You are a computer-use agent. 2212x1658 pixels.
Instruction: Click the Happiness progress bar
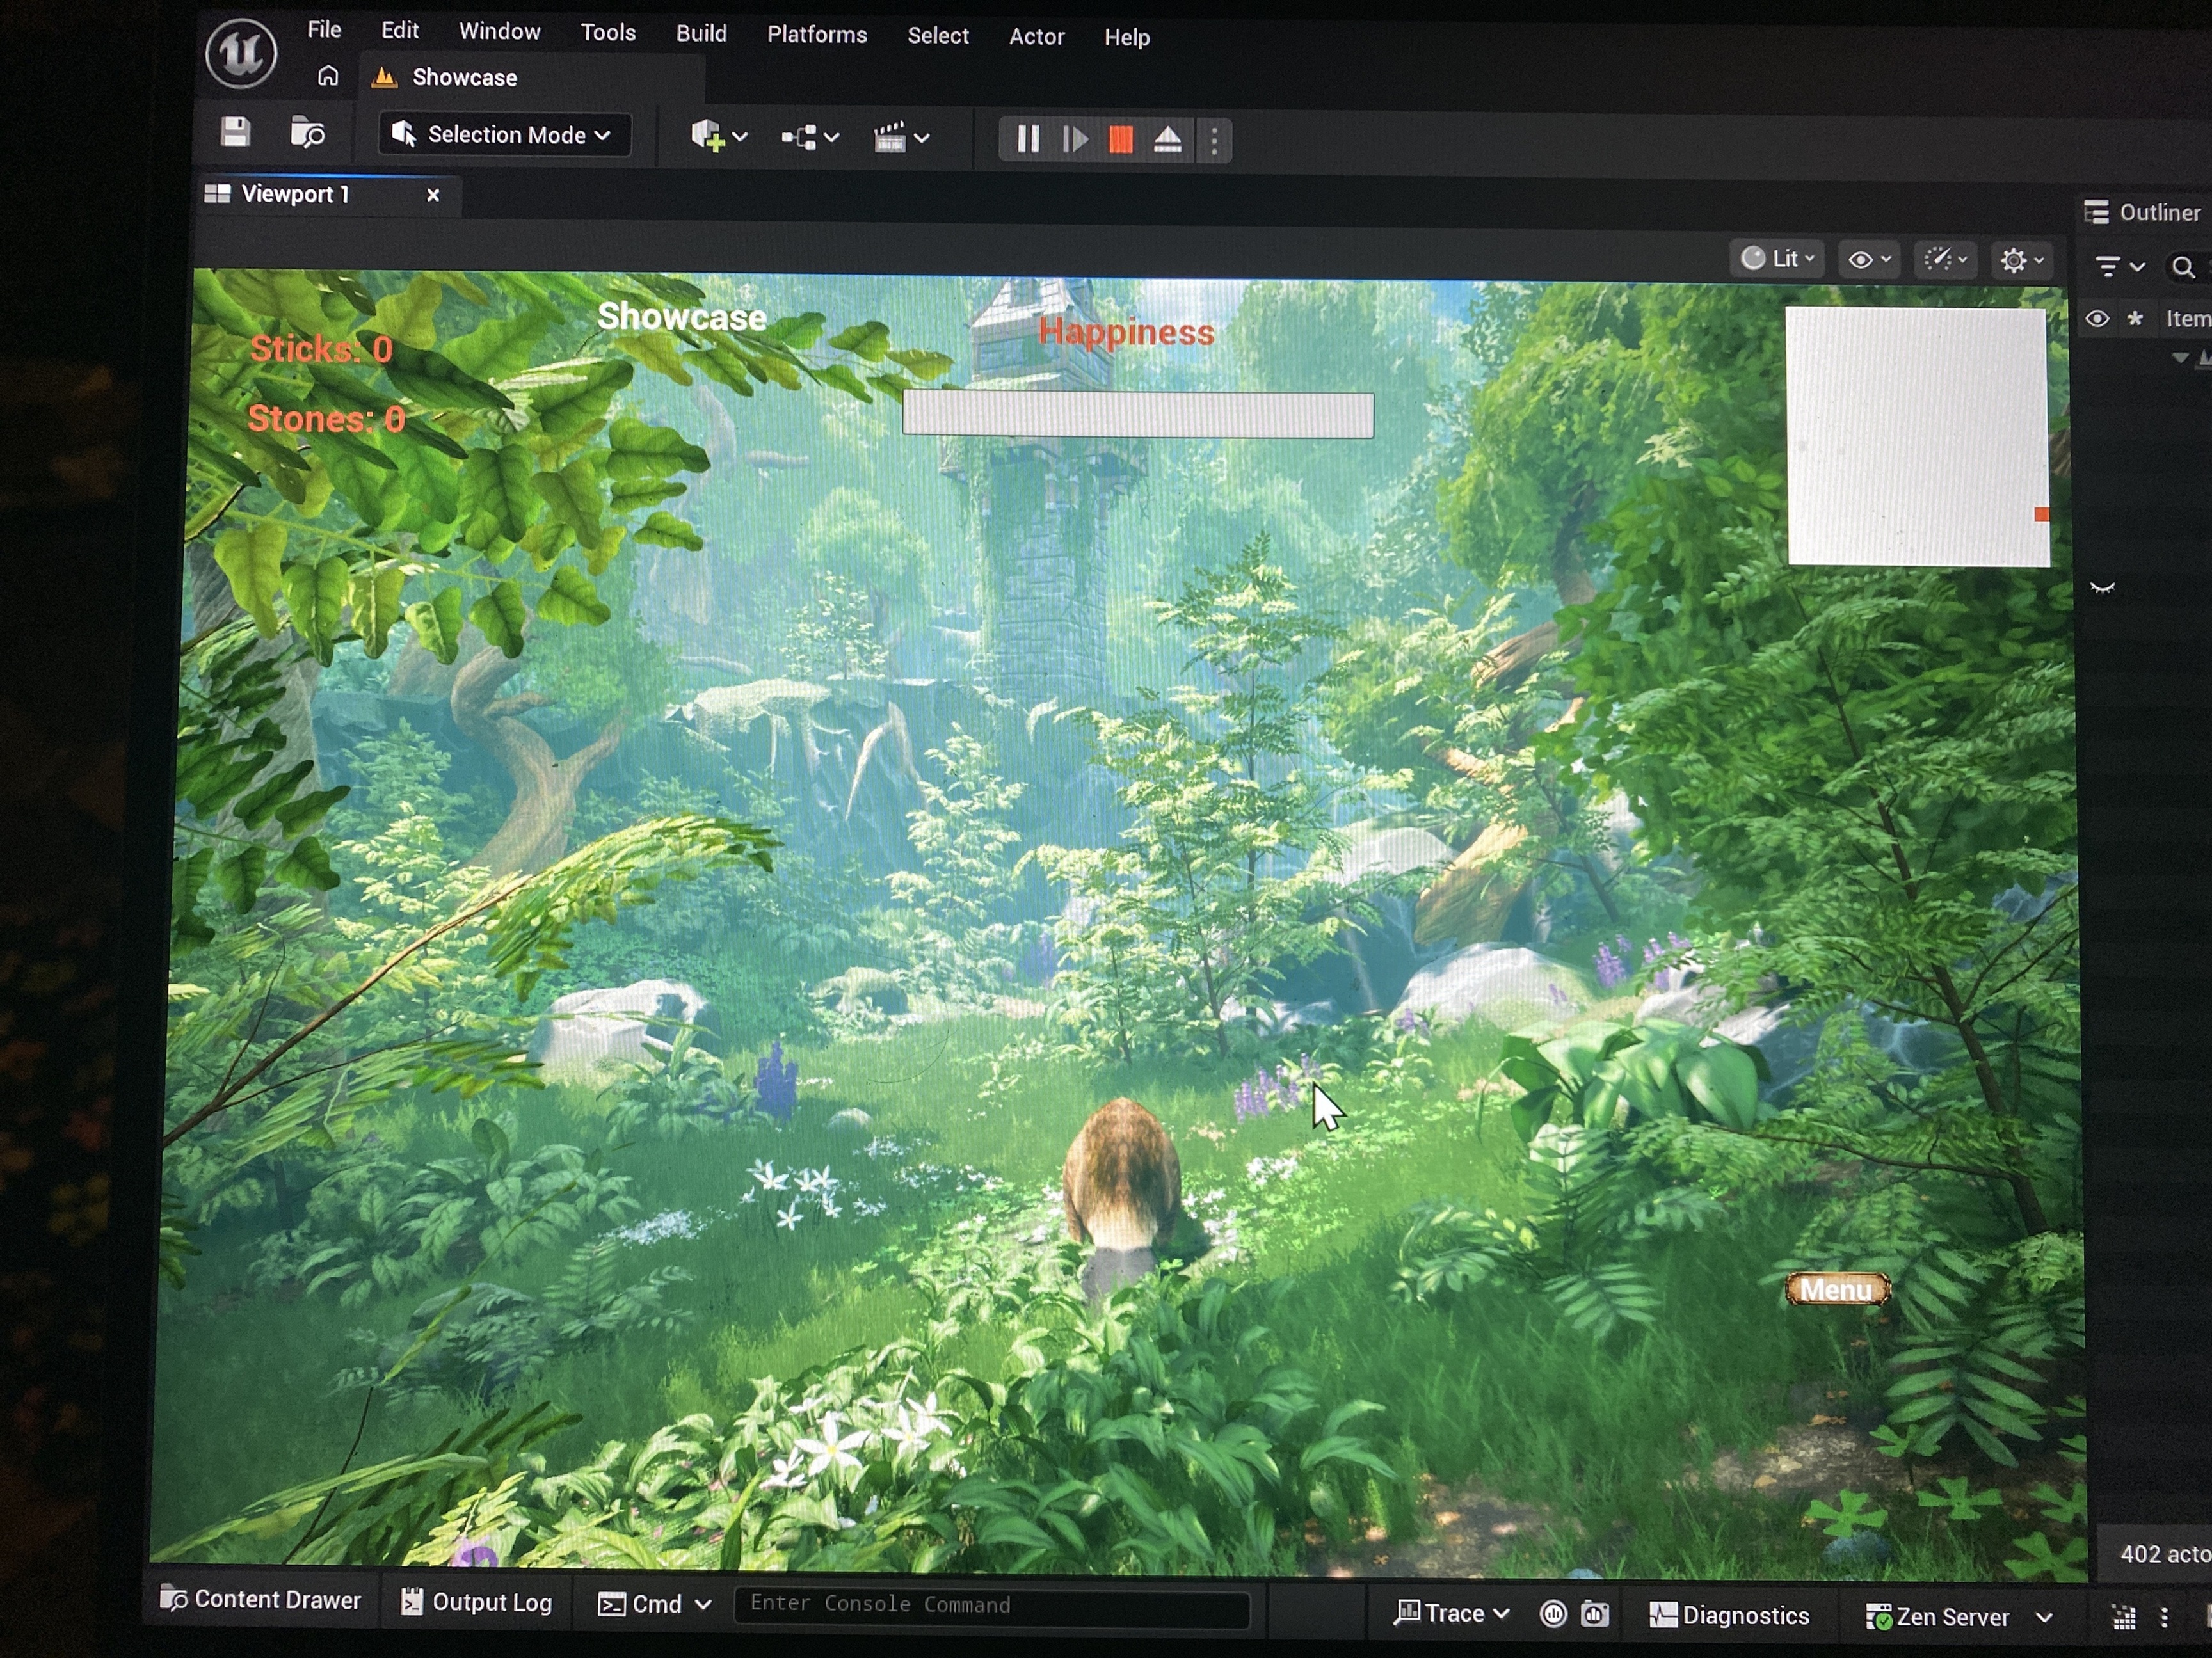click(x=1137, y=414)
